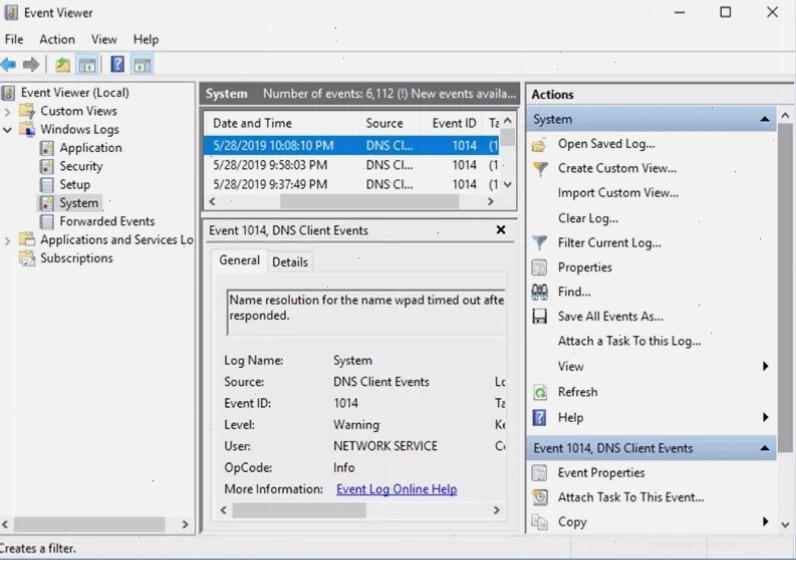Click the Properties icon in Actions pane
Image resolution: width=796 pixels, height=561 pixels.
coord(539,267)
